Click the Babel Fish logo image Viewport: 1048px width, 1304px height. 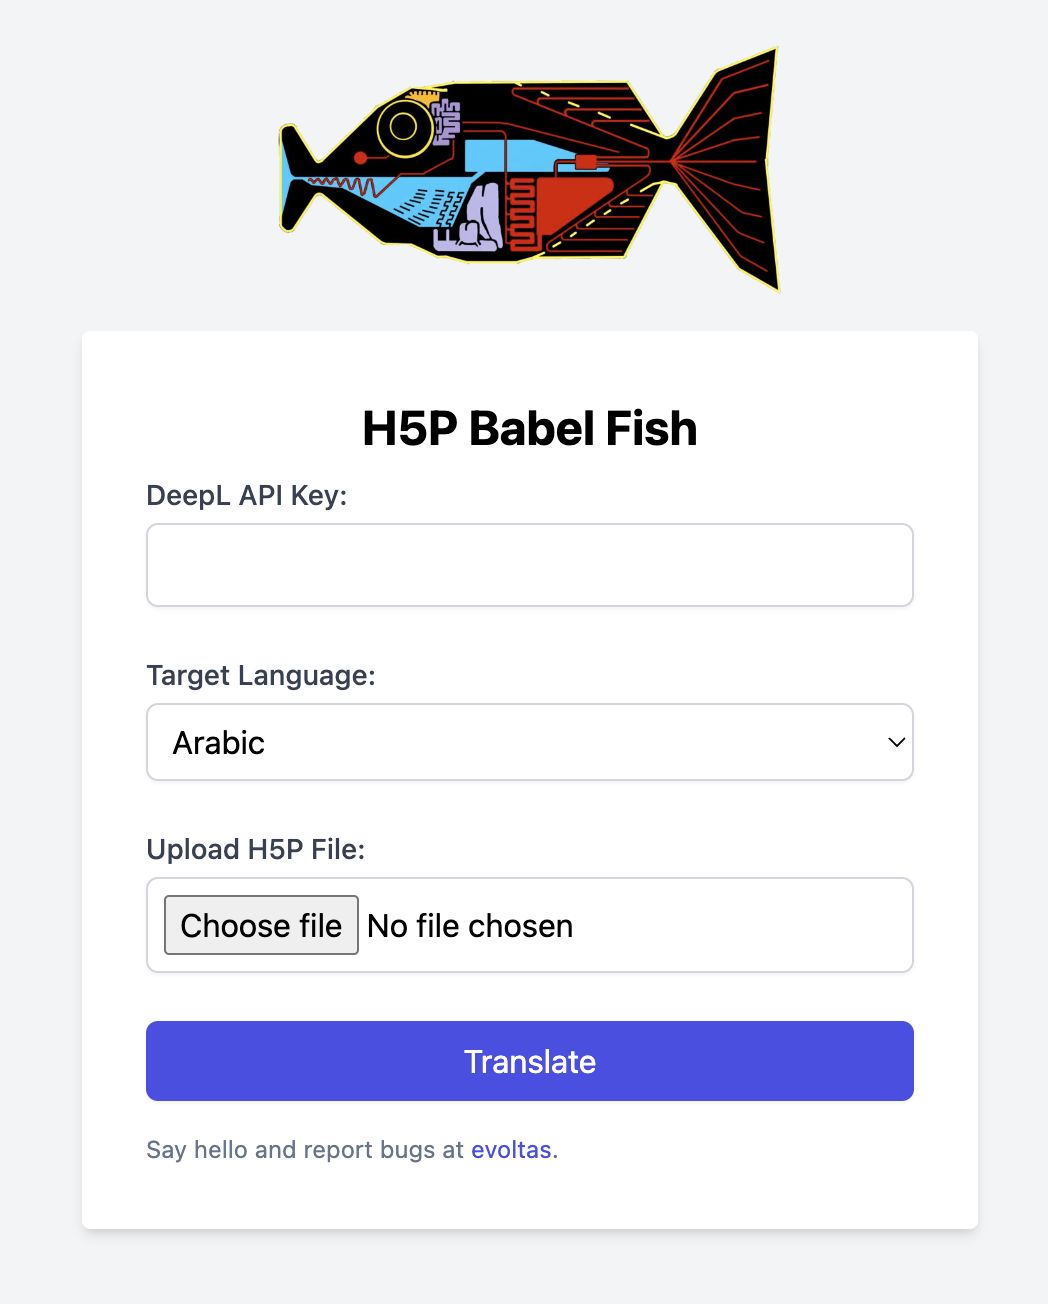[529, 168]
